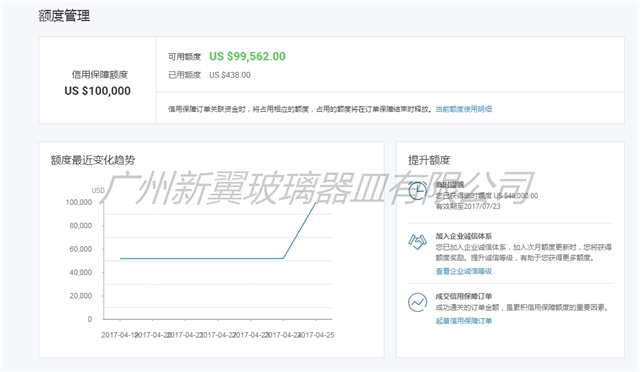Open the 起草信用保障订单 link

click(x=463, y=321)
